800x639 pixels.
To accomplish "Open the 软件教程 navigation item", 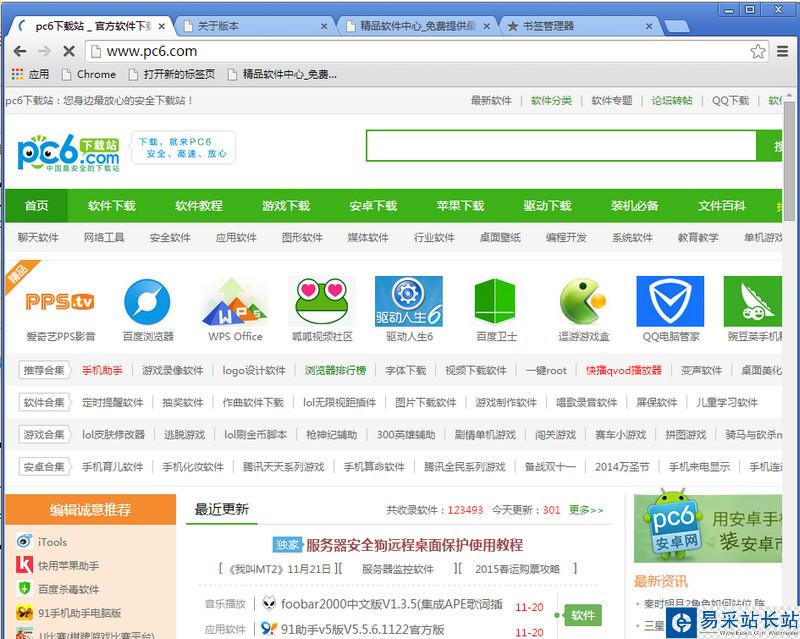I will (x=198, y=206).
